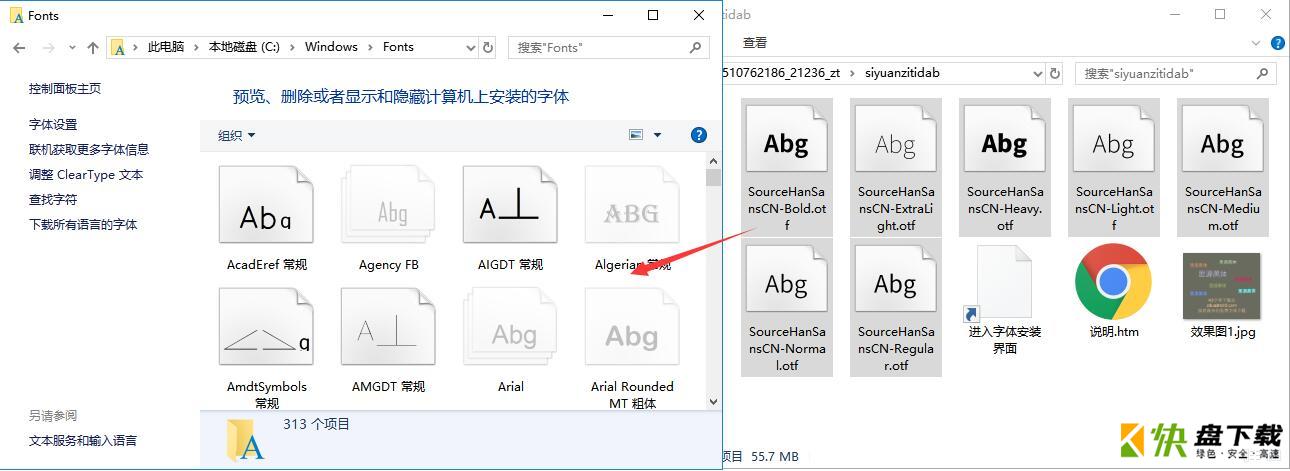1290x471 pixels.
Task: Click 此电脑 in the address breadcrumb
Action: pos(165,47)
